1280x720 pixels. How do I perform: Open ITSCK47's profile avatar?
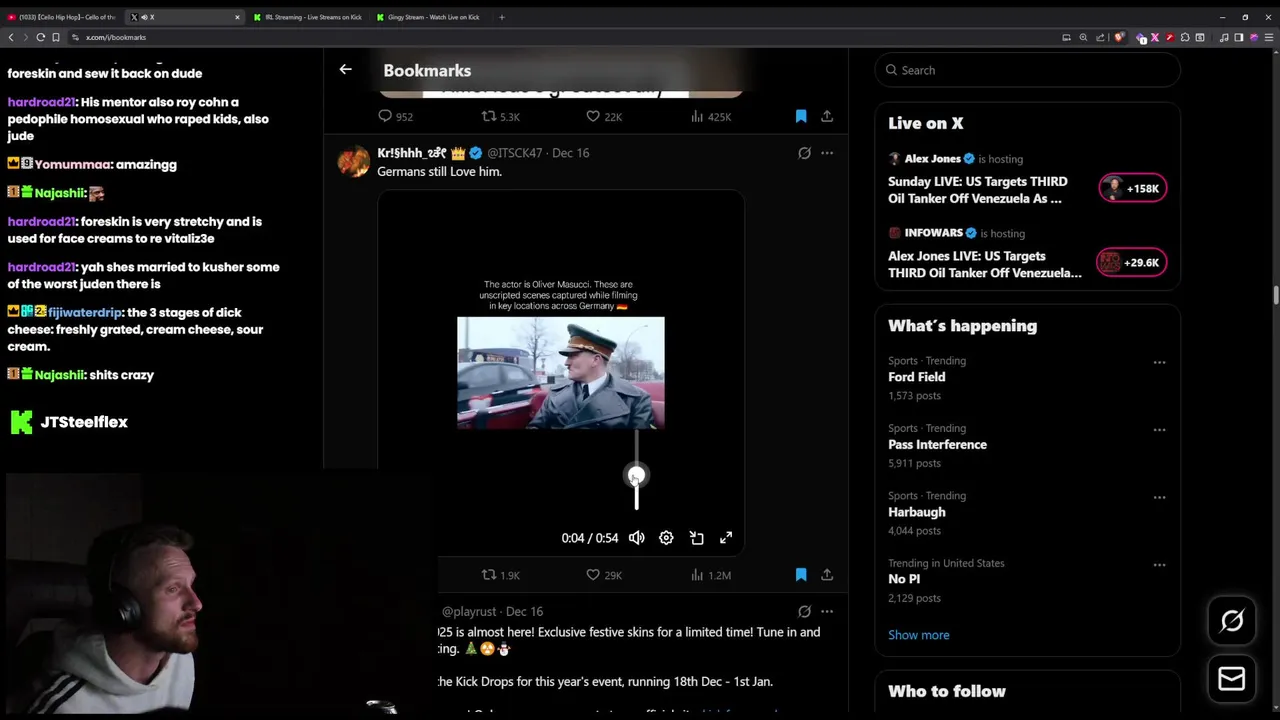point(354,161)
